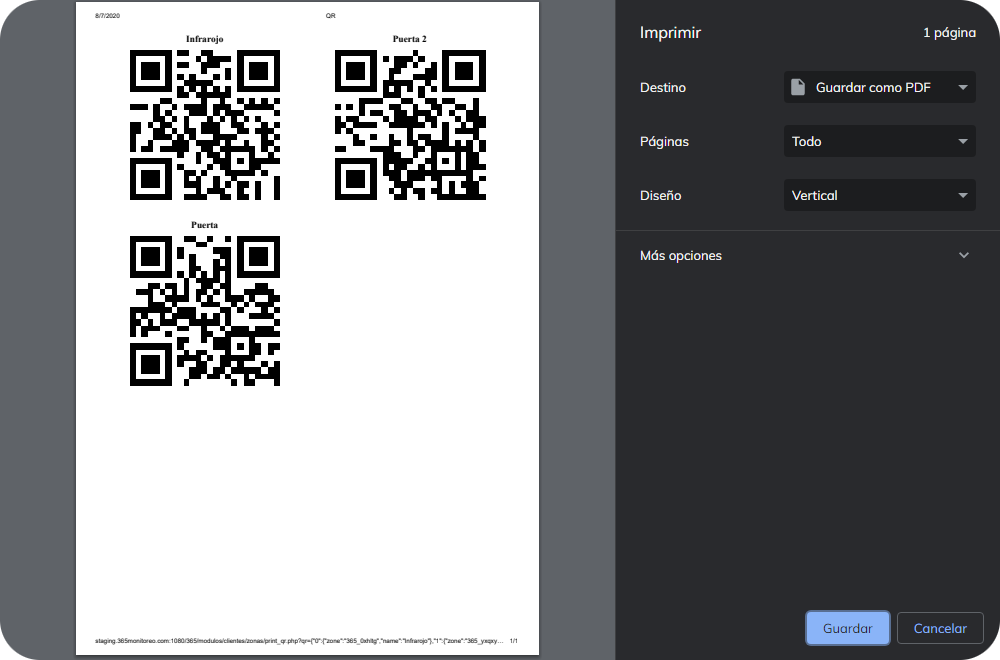
Task: Click the Destino field label
Action: click(x=662, y=87)
